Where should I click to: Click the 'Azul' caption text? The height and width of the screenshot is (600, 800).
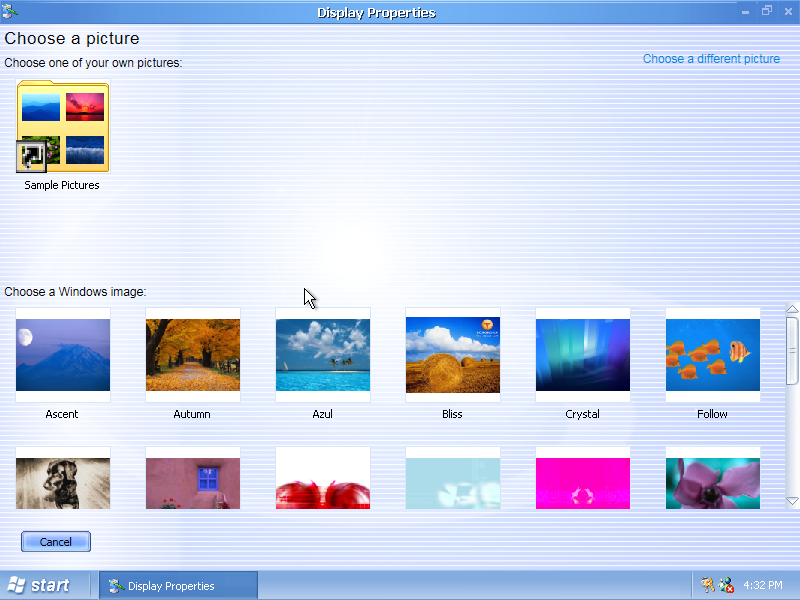coord(322,414)
